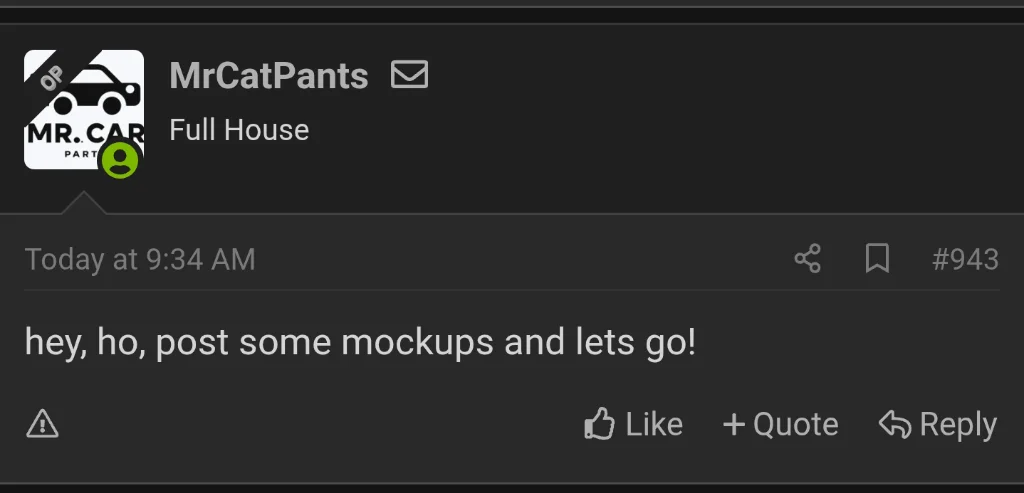Click the "Today at 9:34 AM" timestamp
The width and height of the screenshot is (1024, 493).
coord(140,260)
